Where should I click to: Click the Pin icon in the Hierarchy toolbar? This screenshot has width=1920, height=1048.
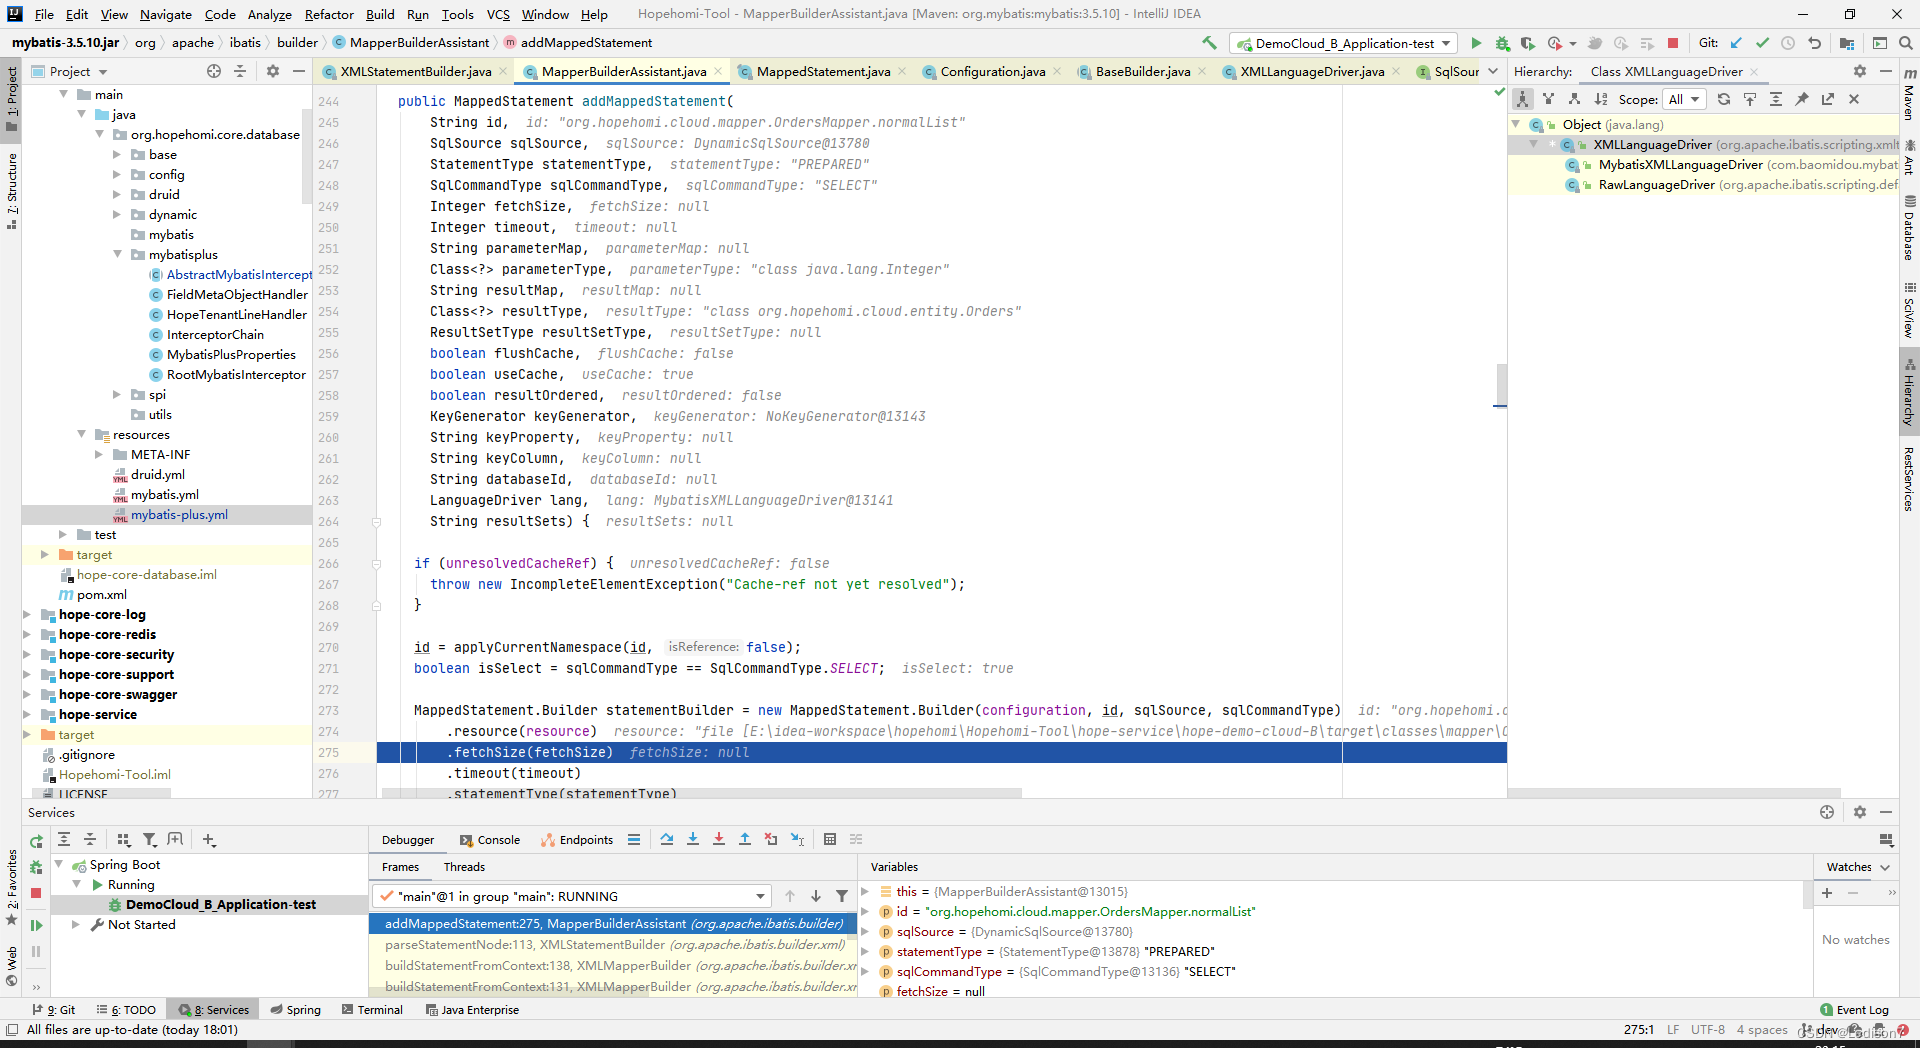[x=1802, y=99]
